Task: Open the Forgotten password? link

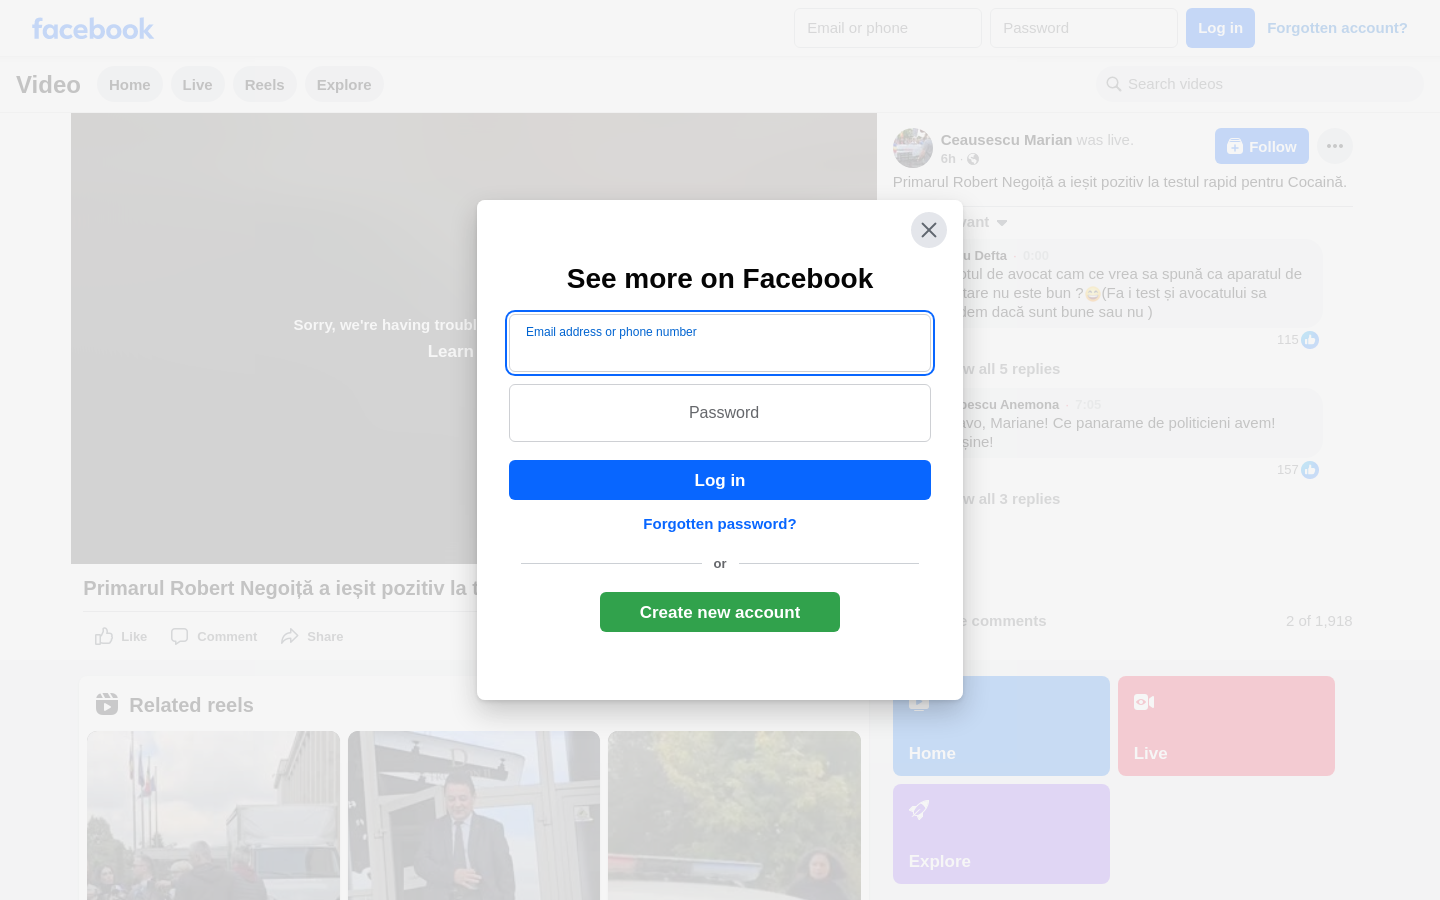Action: tap(720, 524)
